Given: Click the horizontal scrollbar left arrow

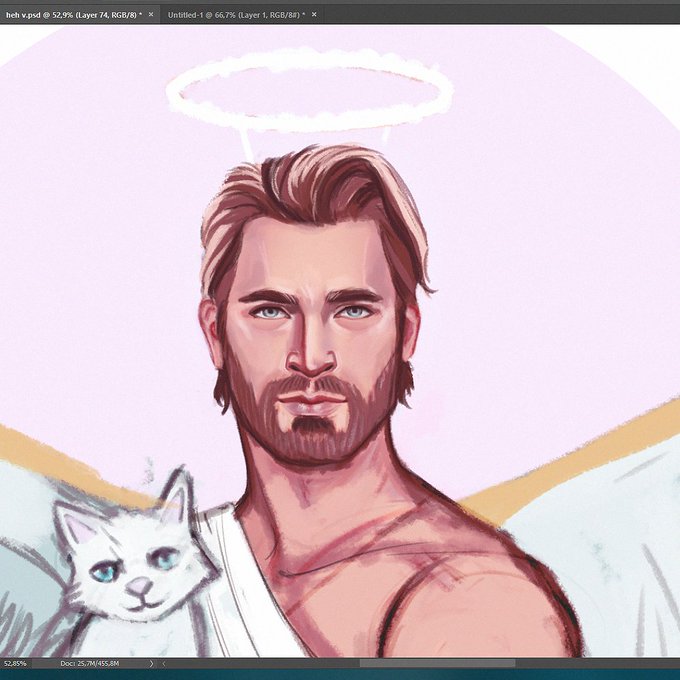Looking at the screenshot, I should pyautogui.click(x=164, y=664).
